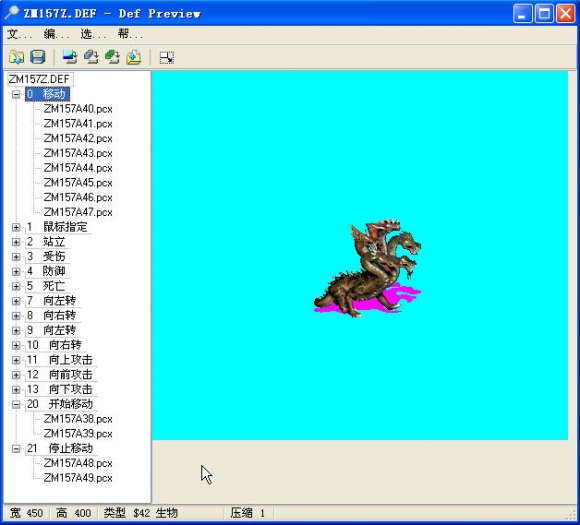Screen dimensions: 580x525
Task: Select the 2 站立 group label
Action: click(46, 242)
